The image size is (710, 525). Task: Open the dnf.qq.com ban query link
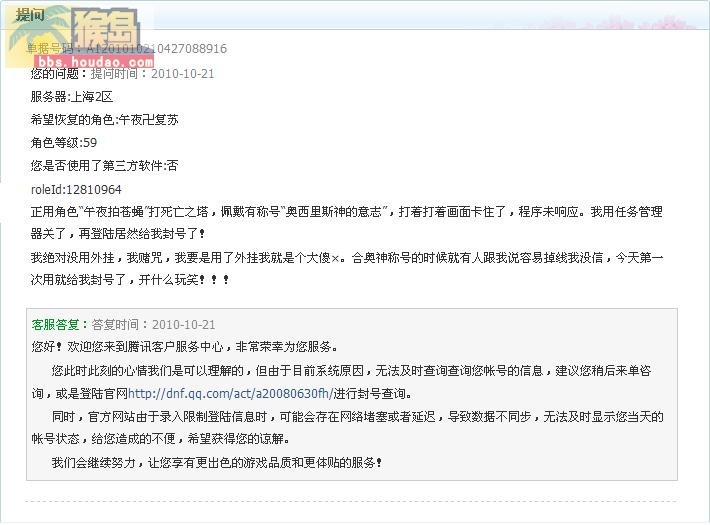[230, 393]
